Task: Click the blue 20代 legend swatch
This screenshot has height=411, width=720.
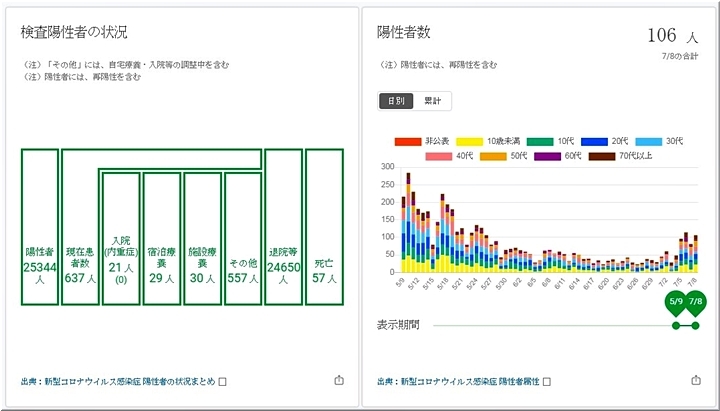Action: (x=595, y=141)
